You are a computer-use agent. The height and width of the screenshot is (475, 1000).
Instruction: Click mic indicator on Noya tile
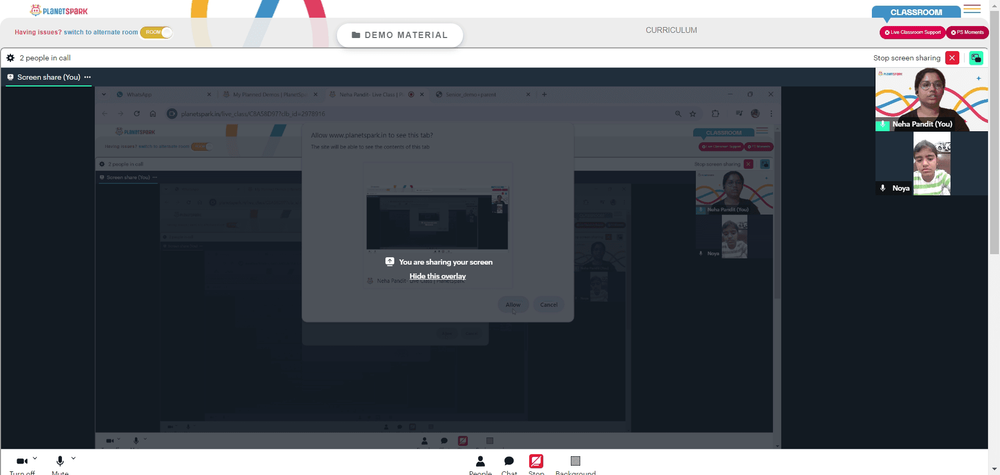point(883,188)
